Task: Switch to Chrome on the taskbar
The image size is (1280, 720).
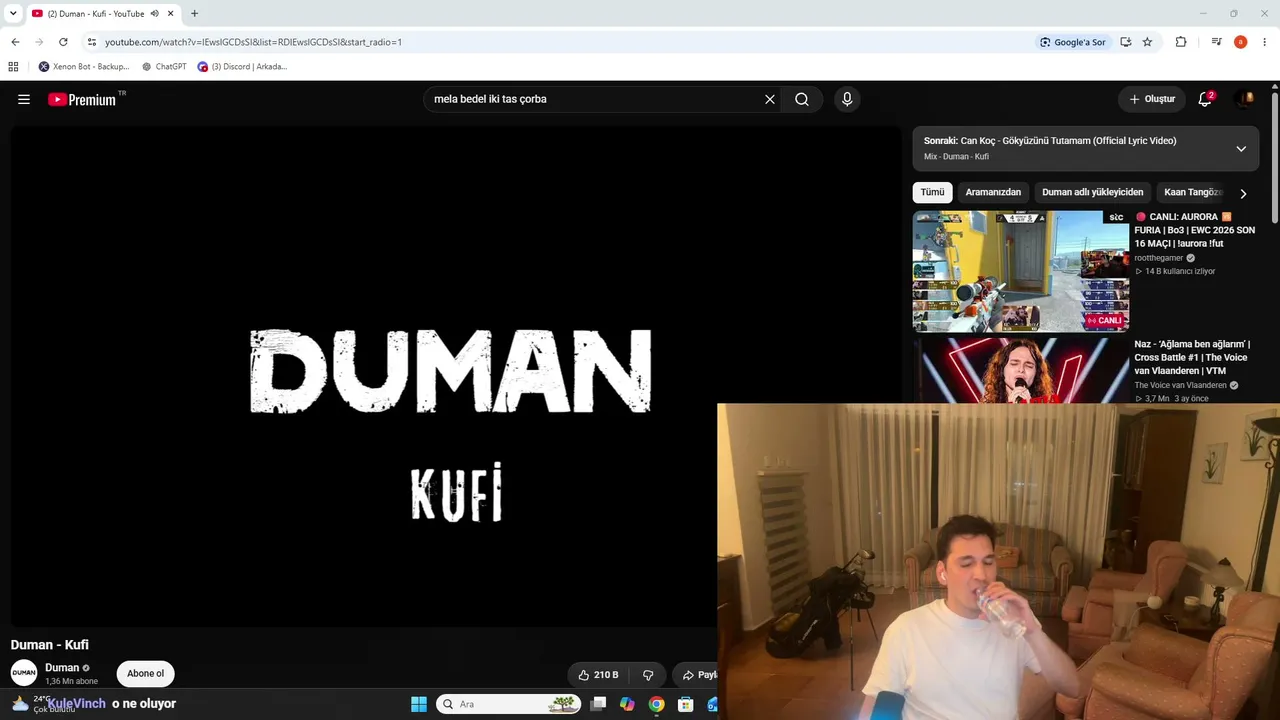Action: [656, 704]
